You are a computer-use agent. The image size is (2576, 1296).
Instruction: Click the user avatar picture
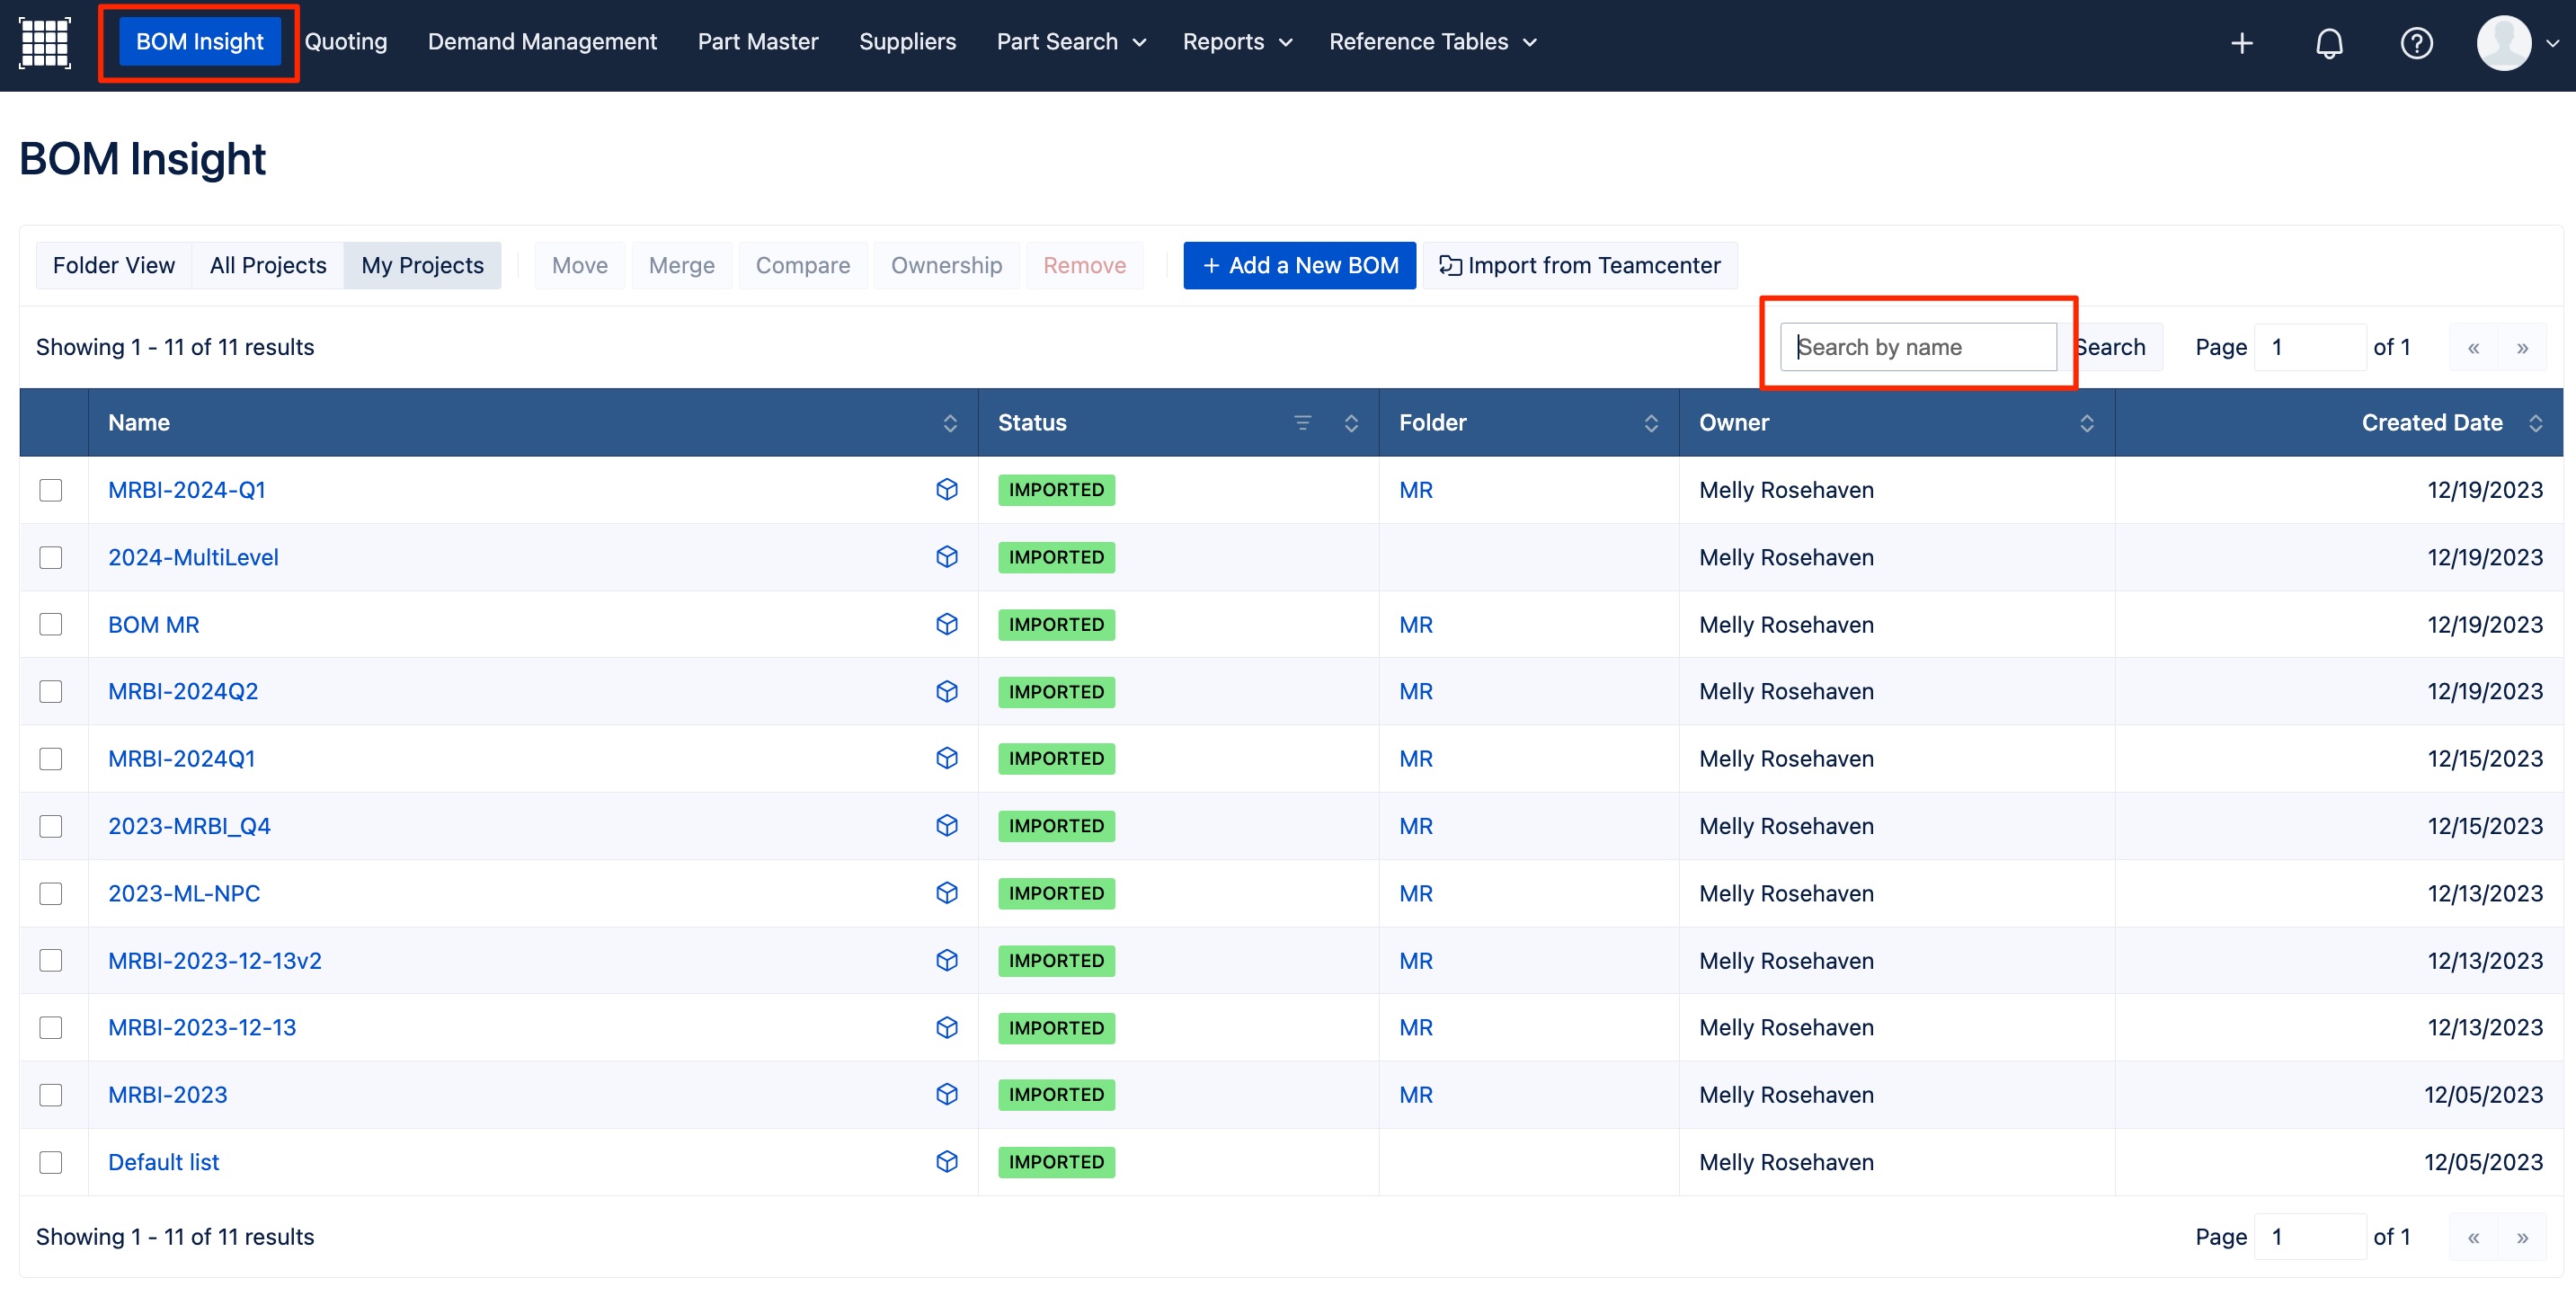pos(2503,43)
